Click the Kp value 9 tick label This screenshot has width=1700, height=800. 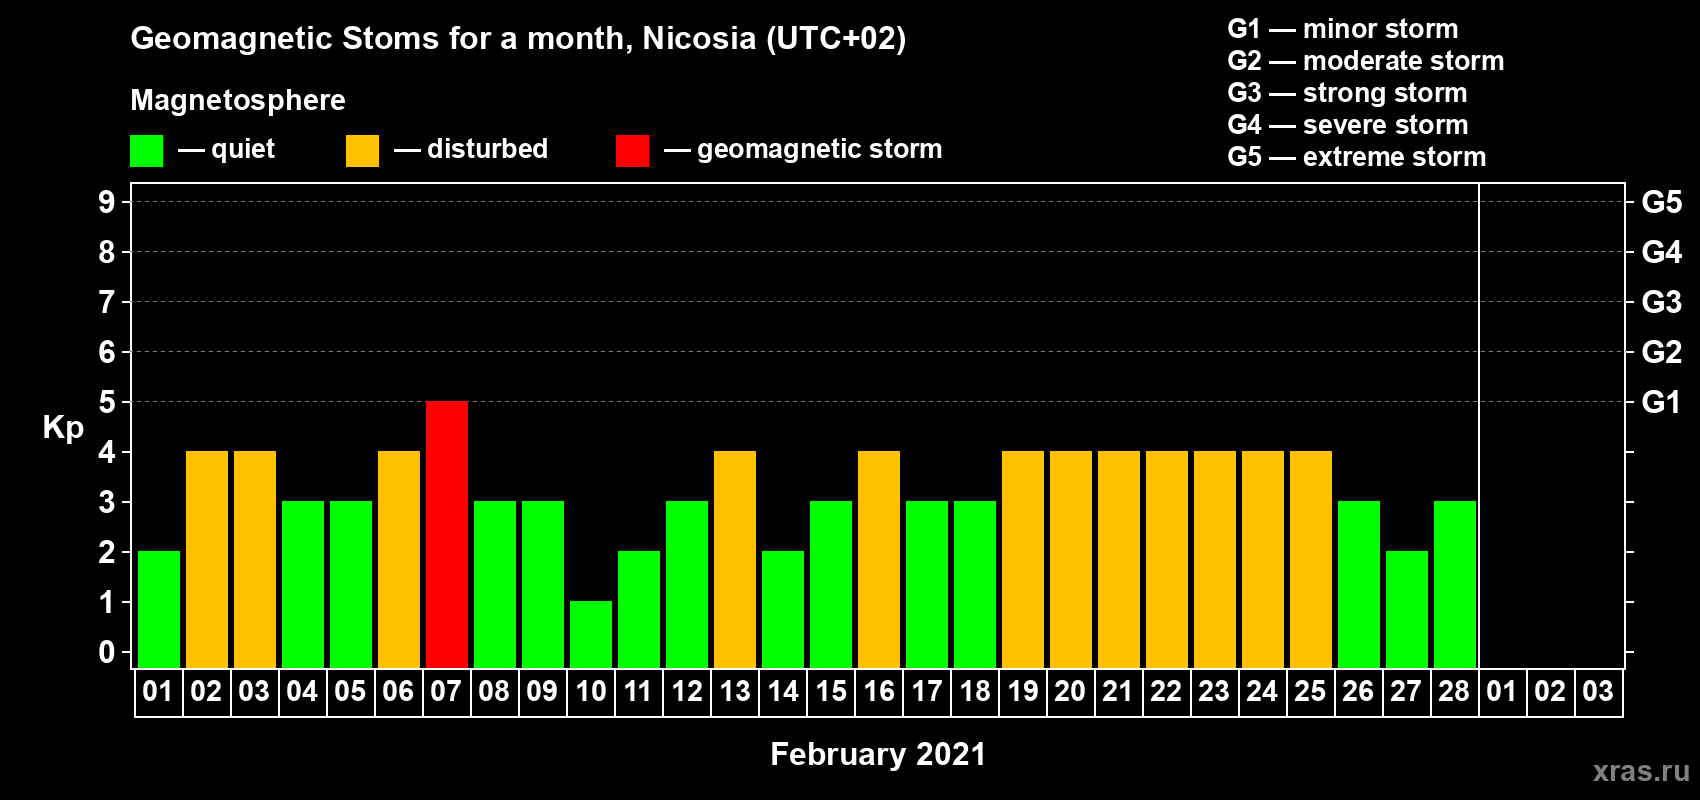(107, 202)
